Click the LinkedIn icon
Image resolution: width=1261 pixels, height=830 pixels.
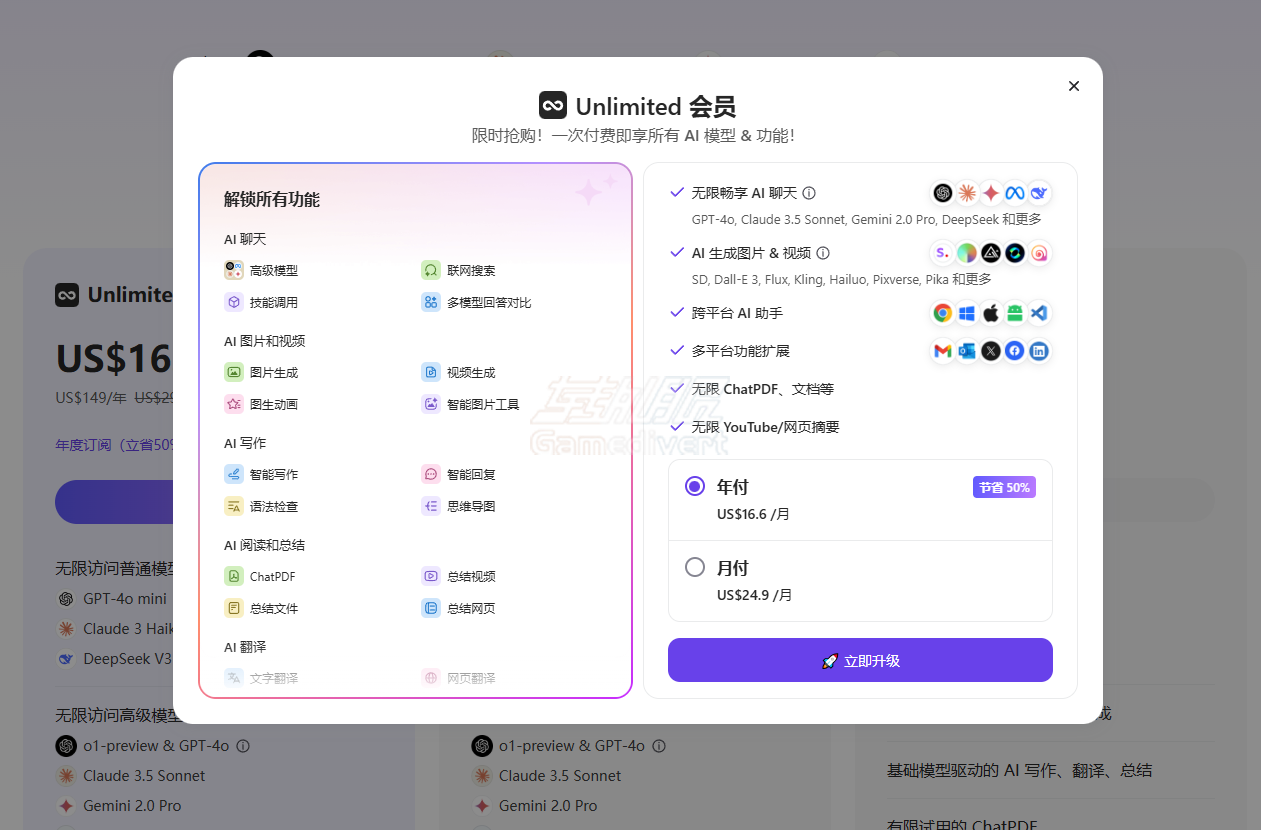click(x=1039, y=351)
